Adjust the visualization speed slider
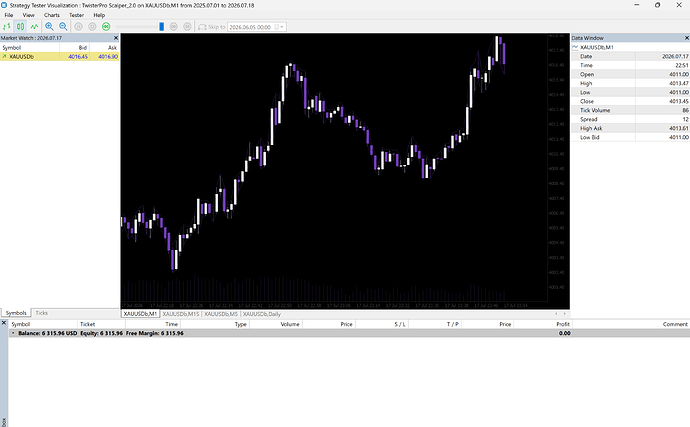Viewport: 690px width, 427px height. pos(161,27)
